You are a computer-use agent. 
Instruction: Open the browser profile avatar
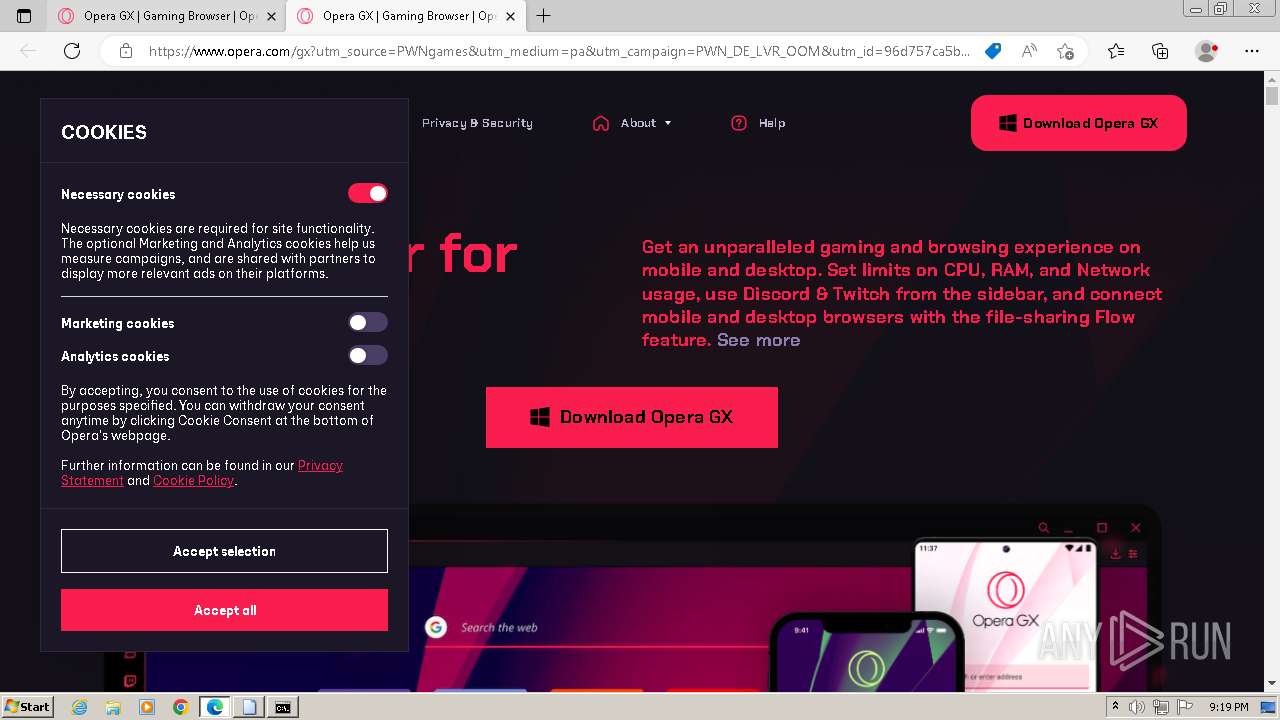pos(1207,51)
